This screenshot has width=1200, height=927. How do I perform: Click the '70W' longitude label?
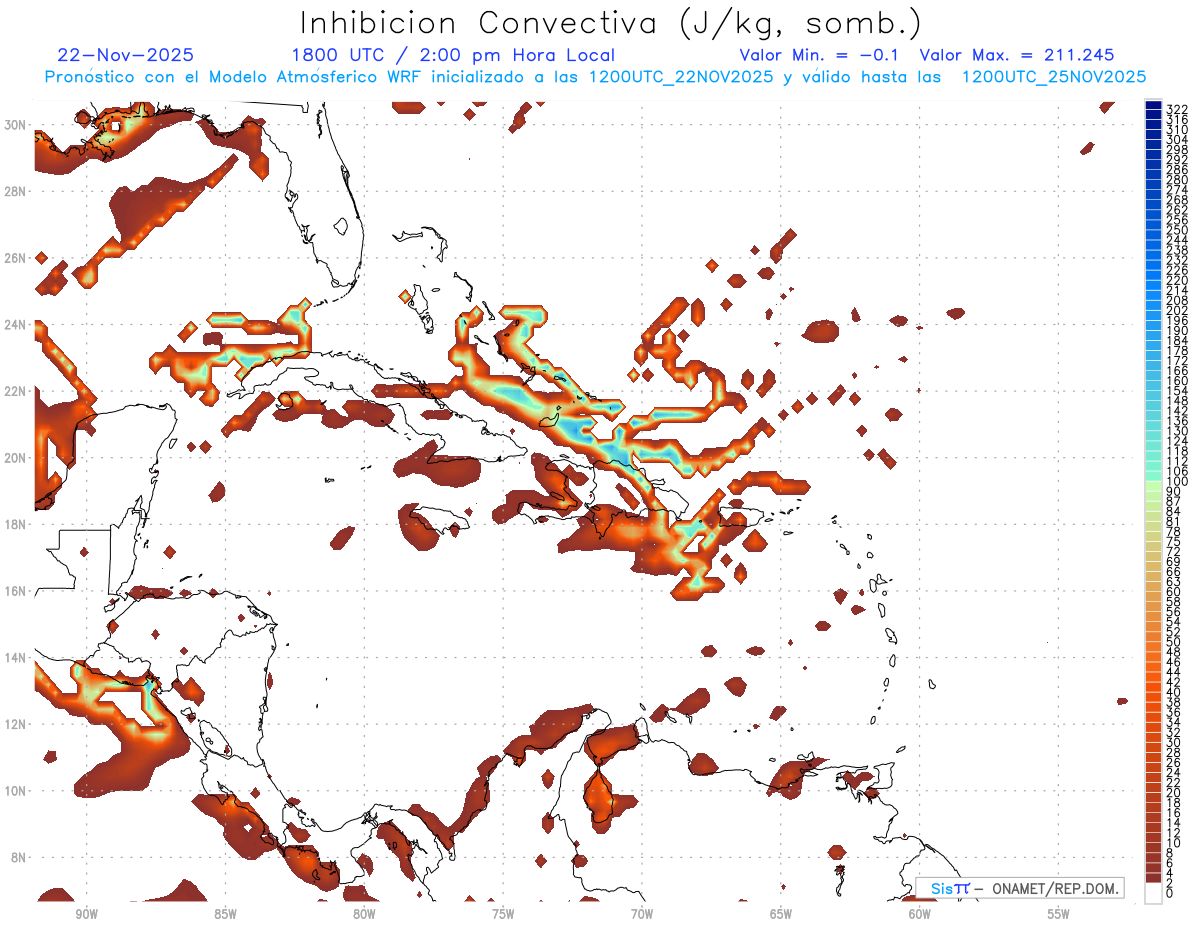pos(642,914)
